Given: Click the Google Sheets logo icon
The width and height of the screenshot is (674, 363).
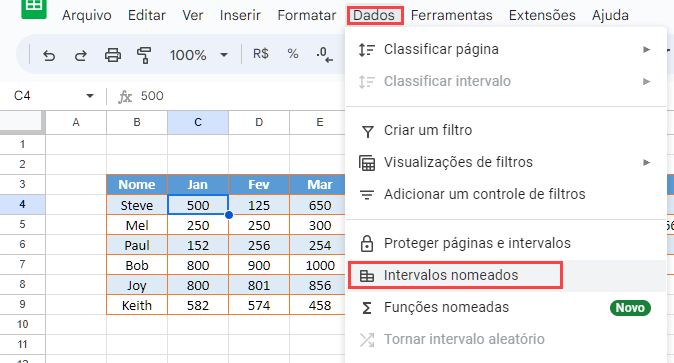Looking at the screenshot, I should click(x=34, y=9).
